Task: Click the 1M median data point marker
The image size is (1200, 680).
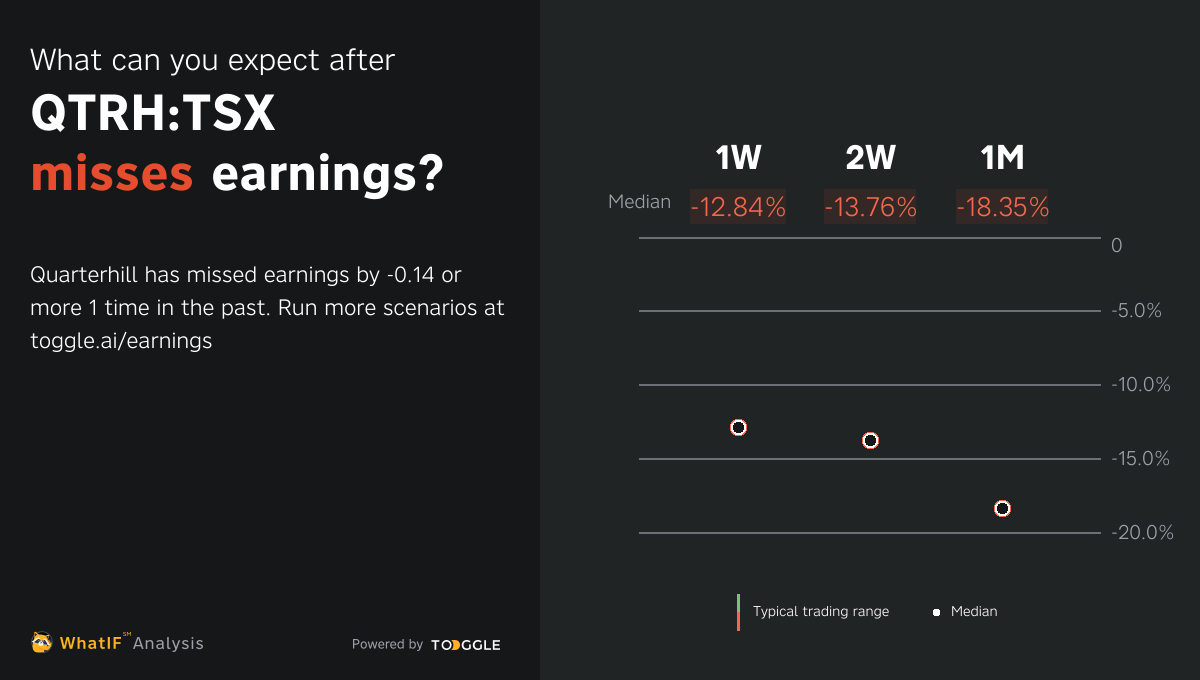Action: 1003,508
